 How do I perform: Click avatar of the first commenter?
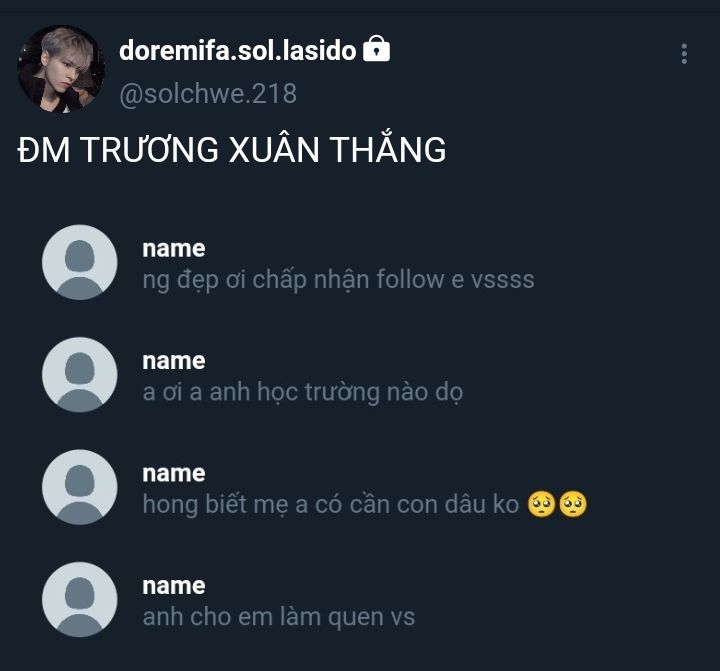(79, 262)
